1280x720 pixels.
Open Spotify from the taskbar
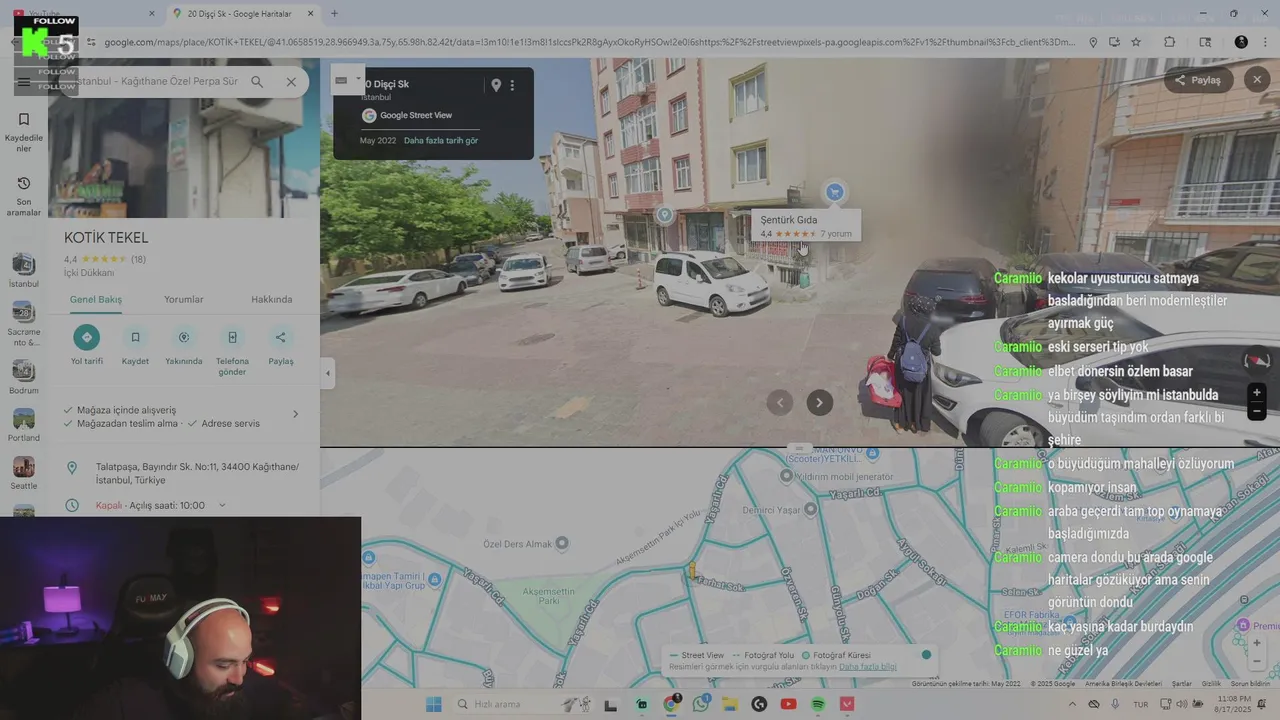click(818, 704)
